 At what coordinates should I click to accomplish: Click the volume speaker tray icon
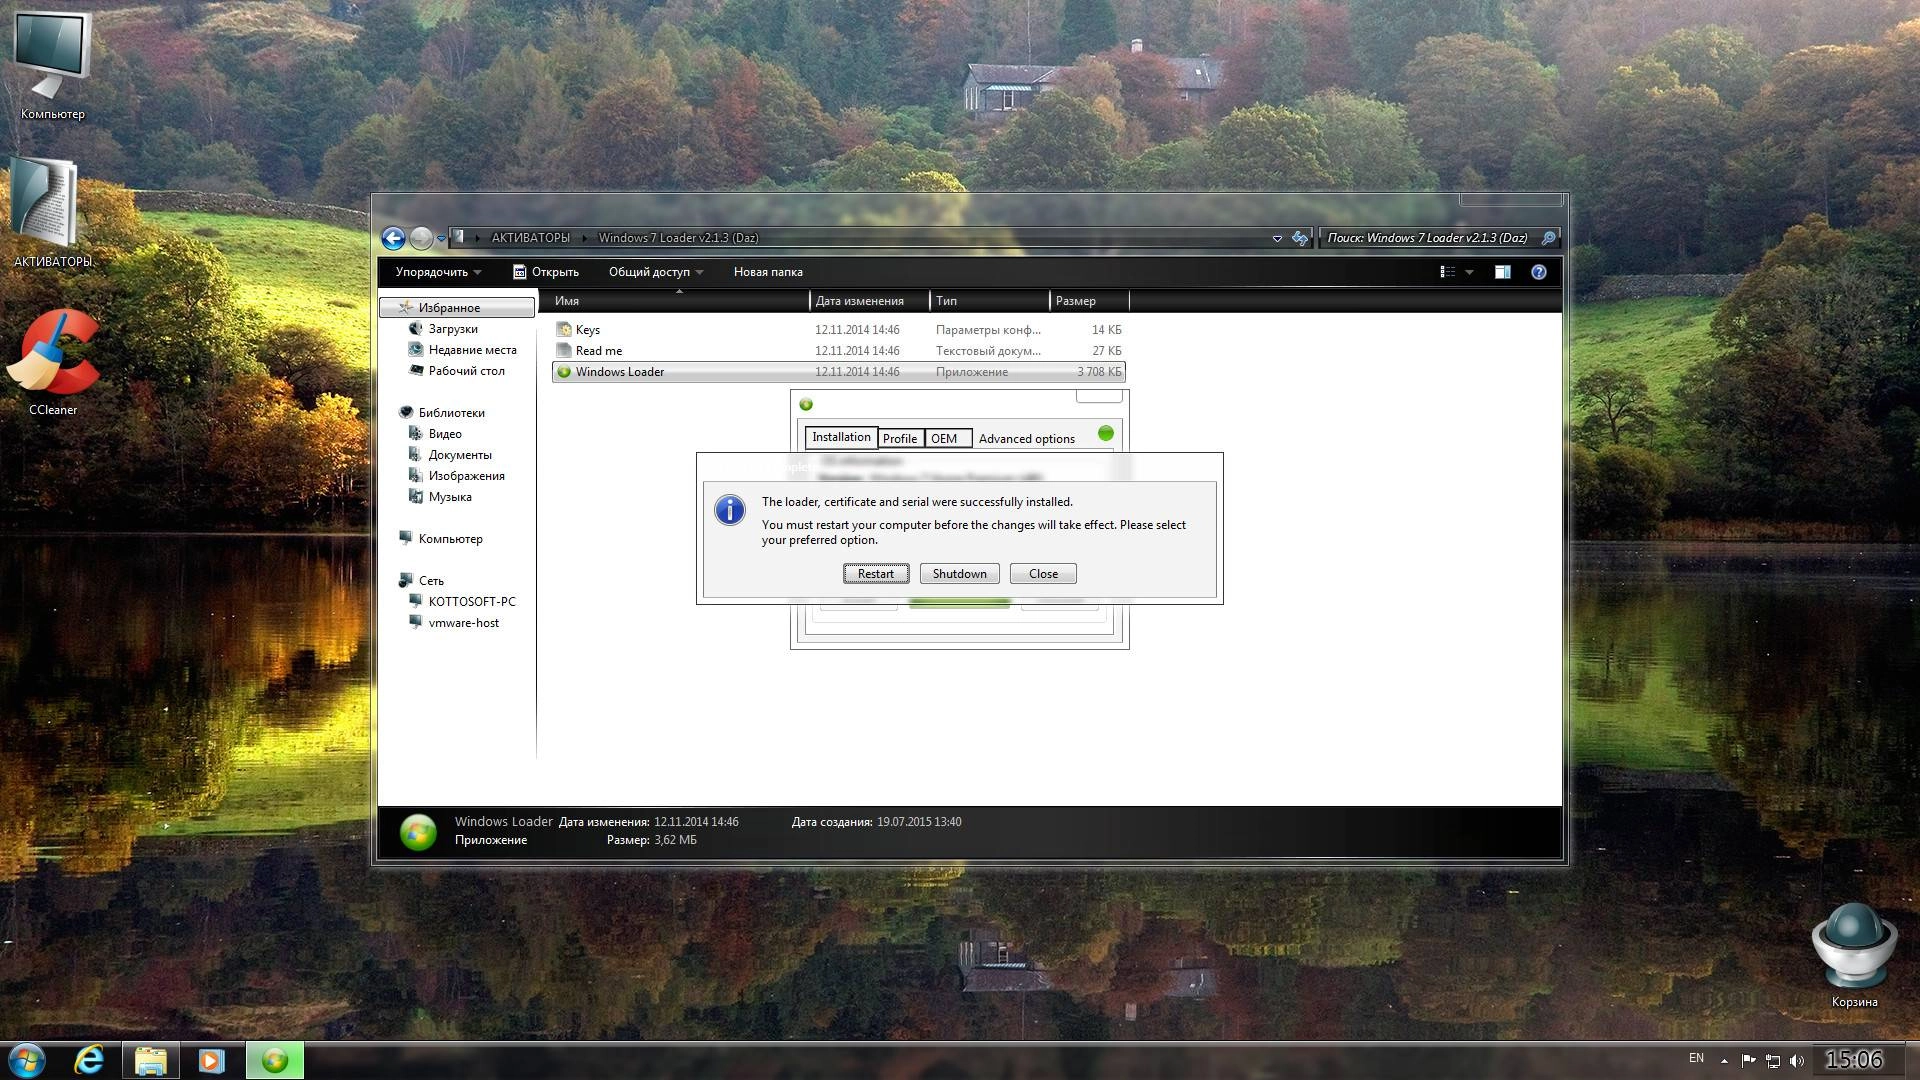click(x=1797, y=1060)
